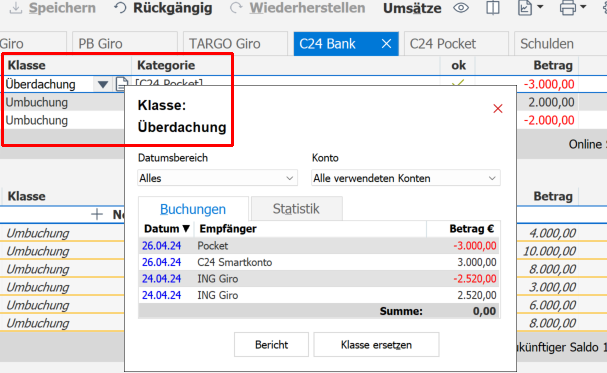Switch to the C24 Pocket tab

456,44
